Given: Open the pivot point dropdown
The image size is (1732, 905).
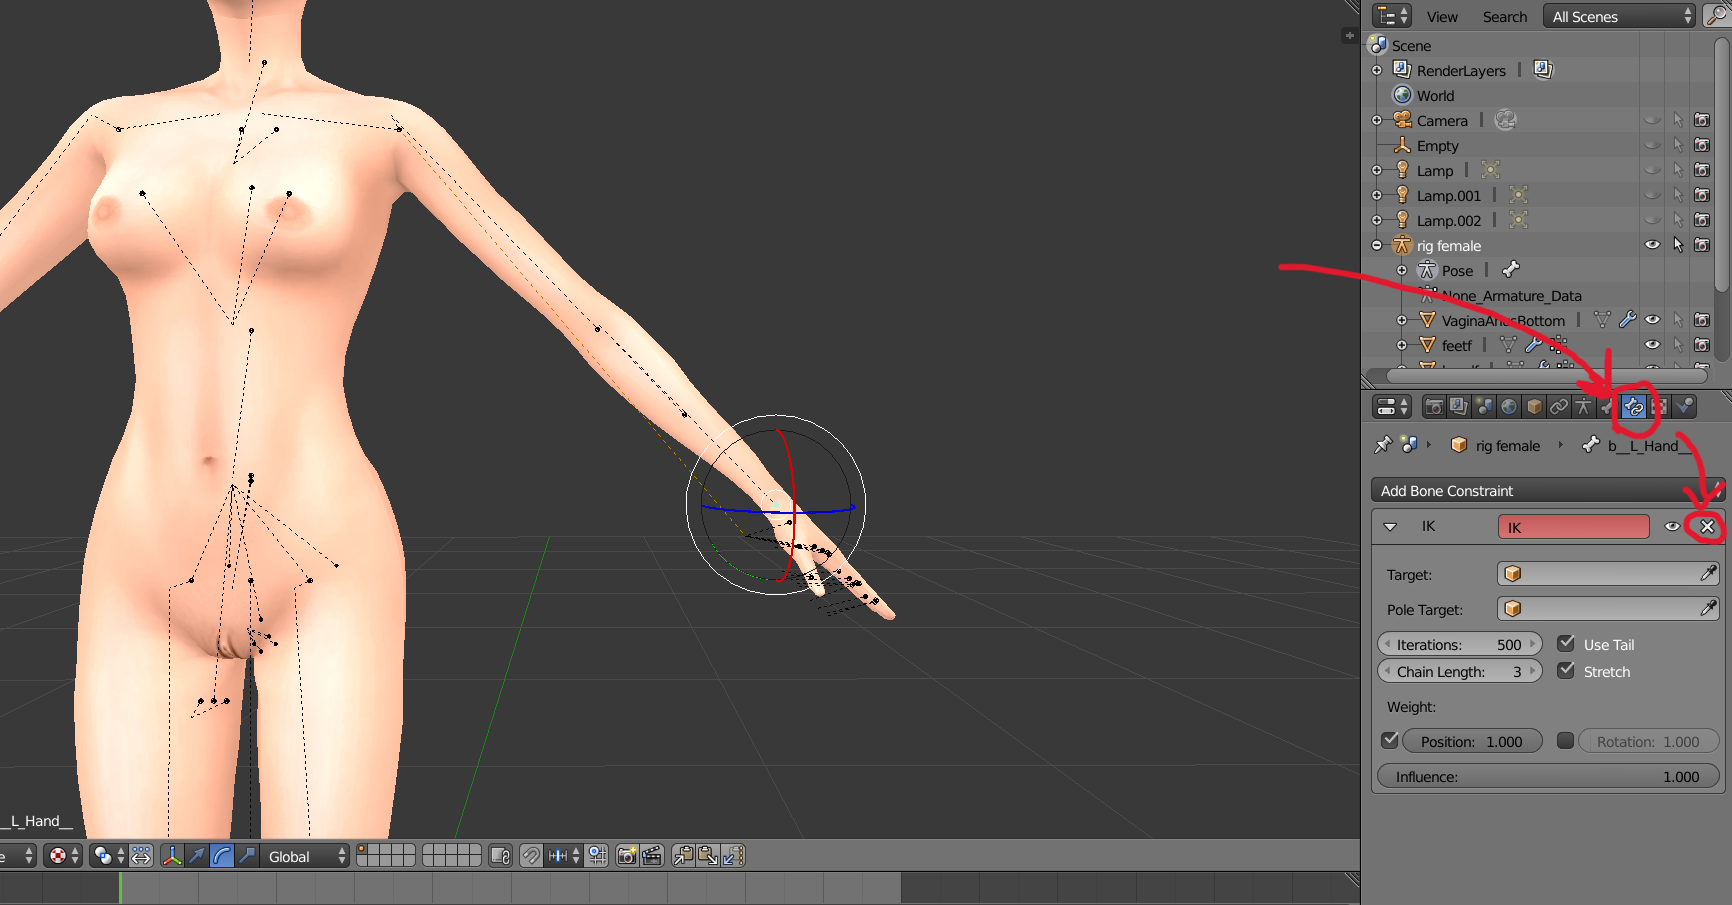Looking at the screenshot, I should click(108, 856).
